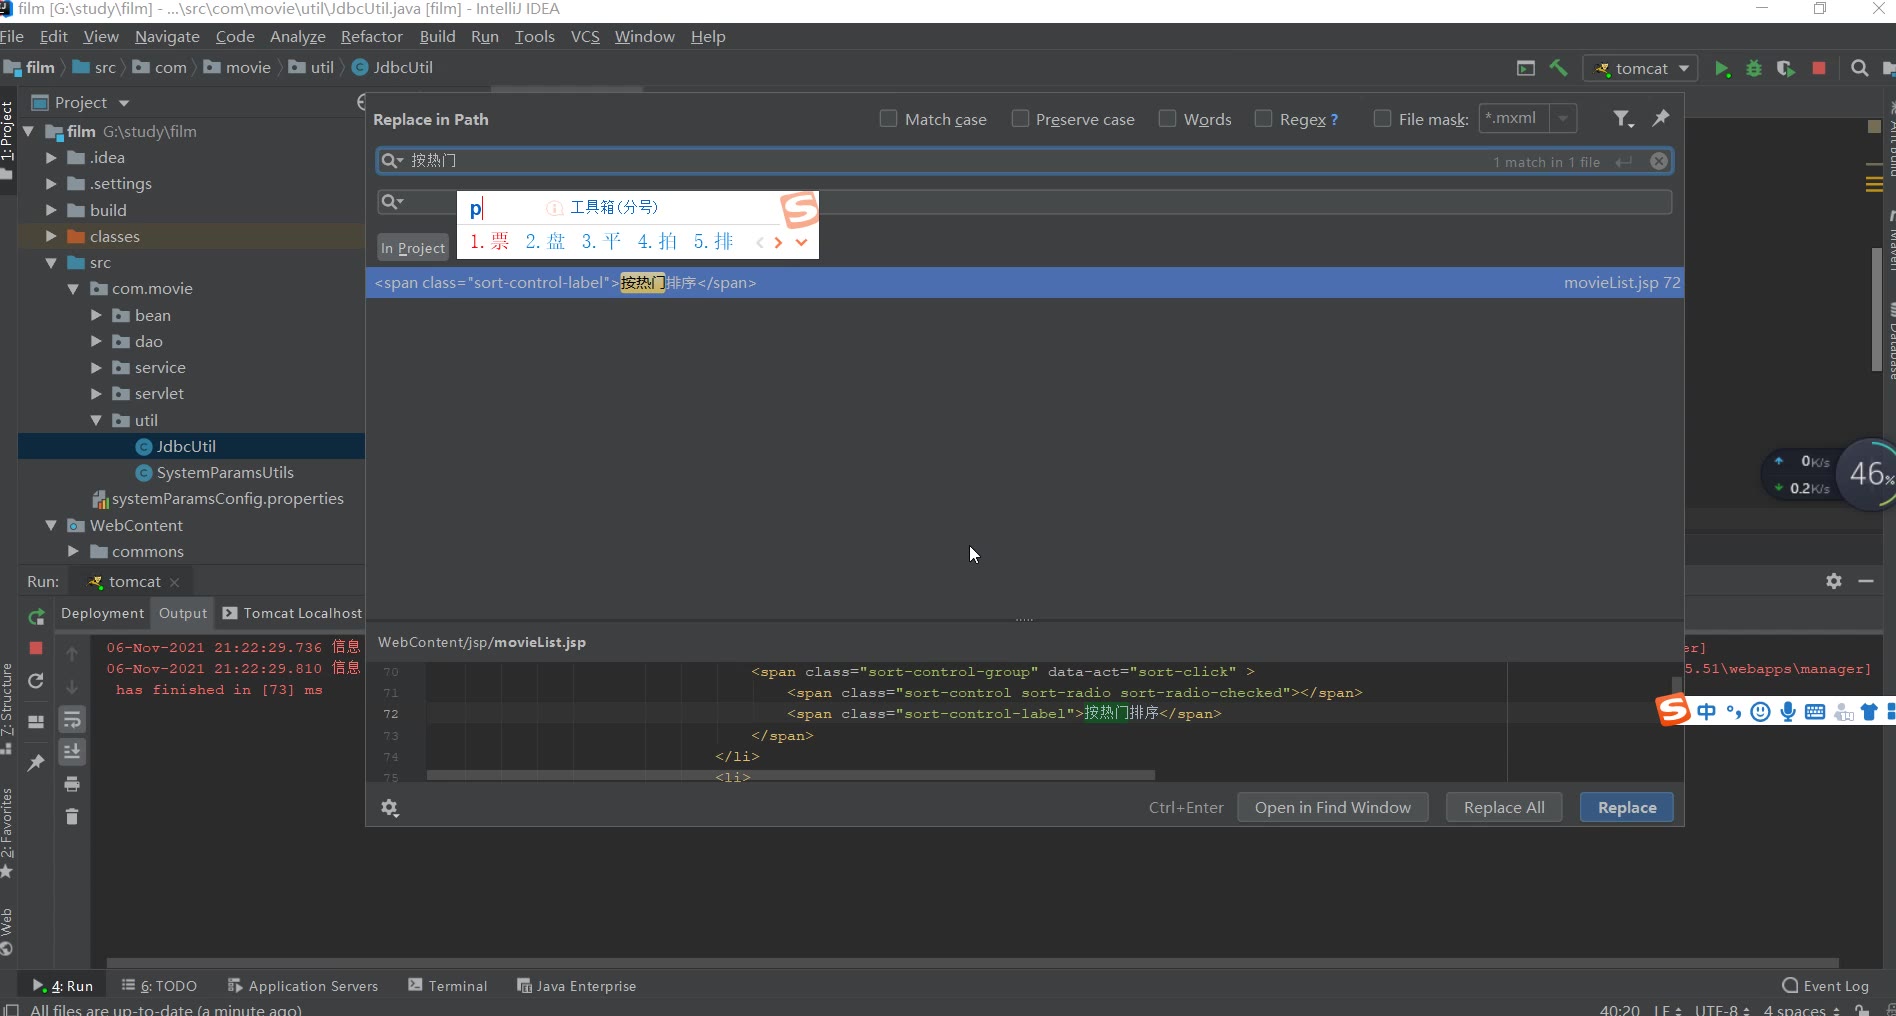Click Regex help question mark

[x=1334, y=120]
